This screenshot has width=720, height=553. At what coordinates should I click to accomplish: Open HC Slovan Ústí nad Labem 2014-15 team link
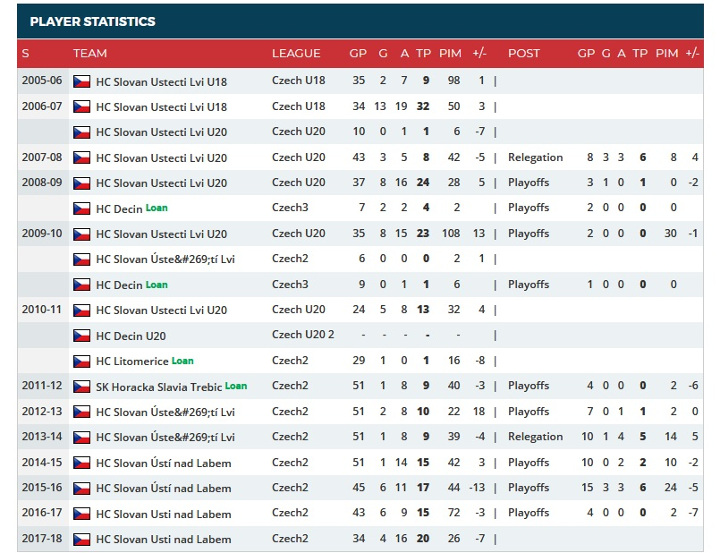point(163,463)
